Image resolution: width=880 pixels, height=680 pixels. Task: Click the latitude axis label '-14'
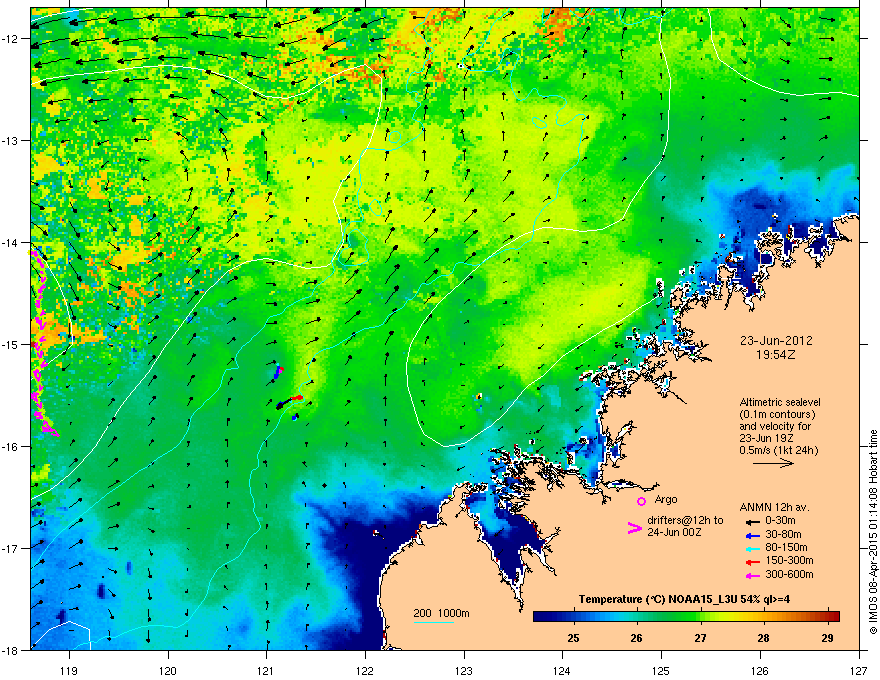(11, 242)
